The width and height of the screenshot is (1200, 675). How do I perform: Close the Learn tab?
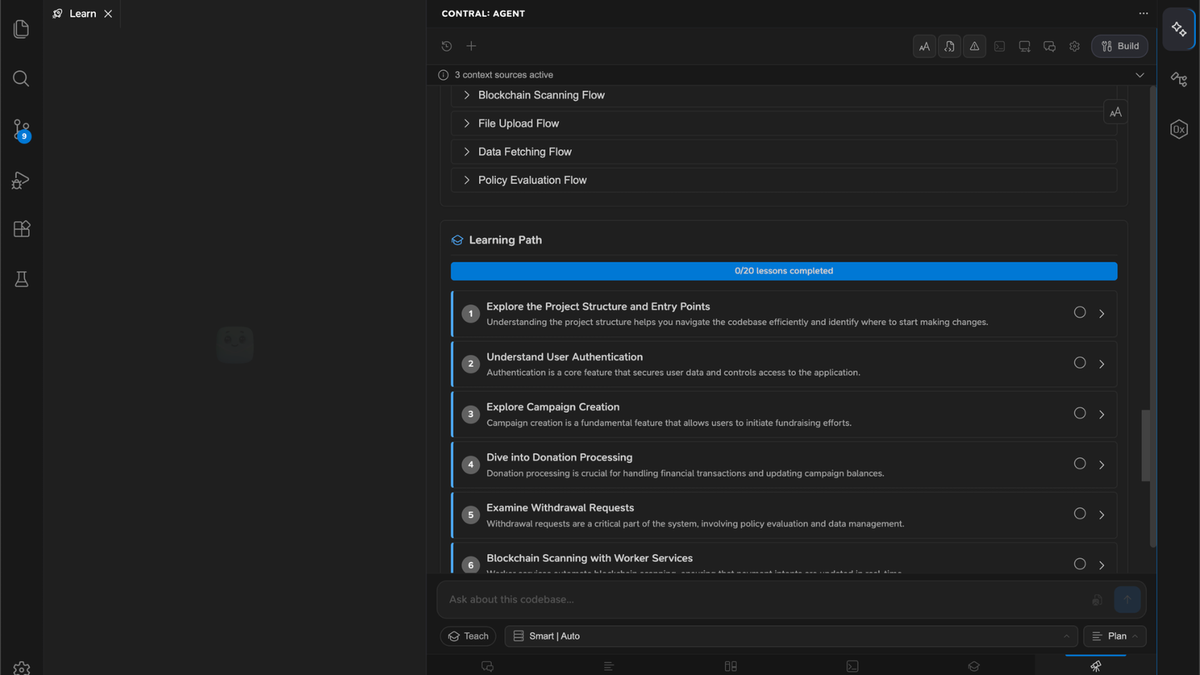(x=108, y=14)
